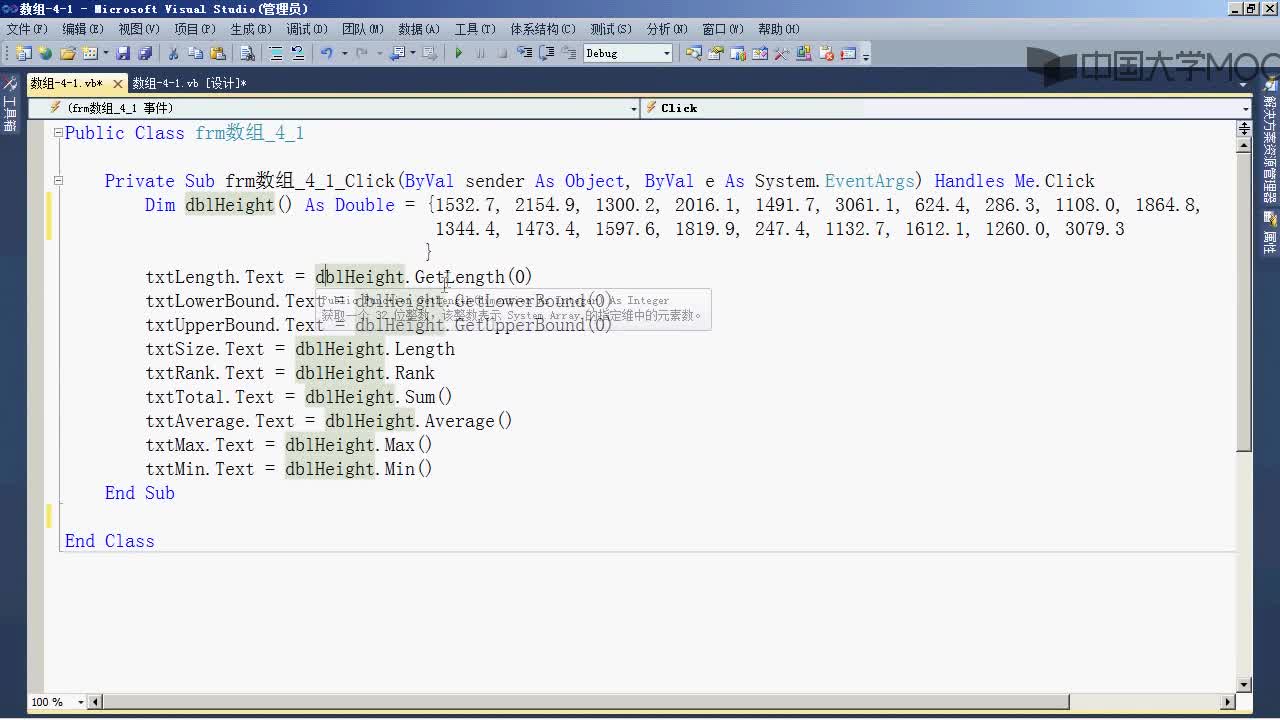
Task: Open the toolbar options overflow arrow
Action: pyautogui.click(x=866, y=55)
